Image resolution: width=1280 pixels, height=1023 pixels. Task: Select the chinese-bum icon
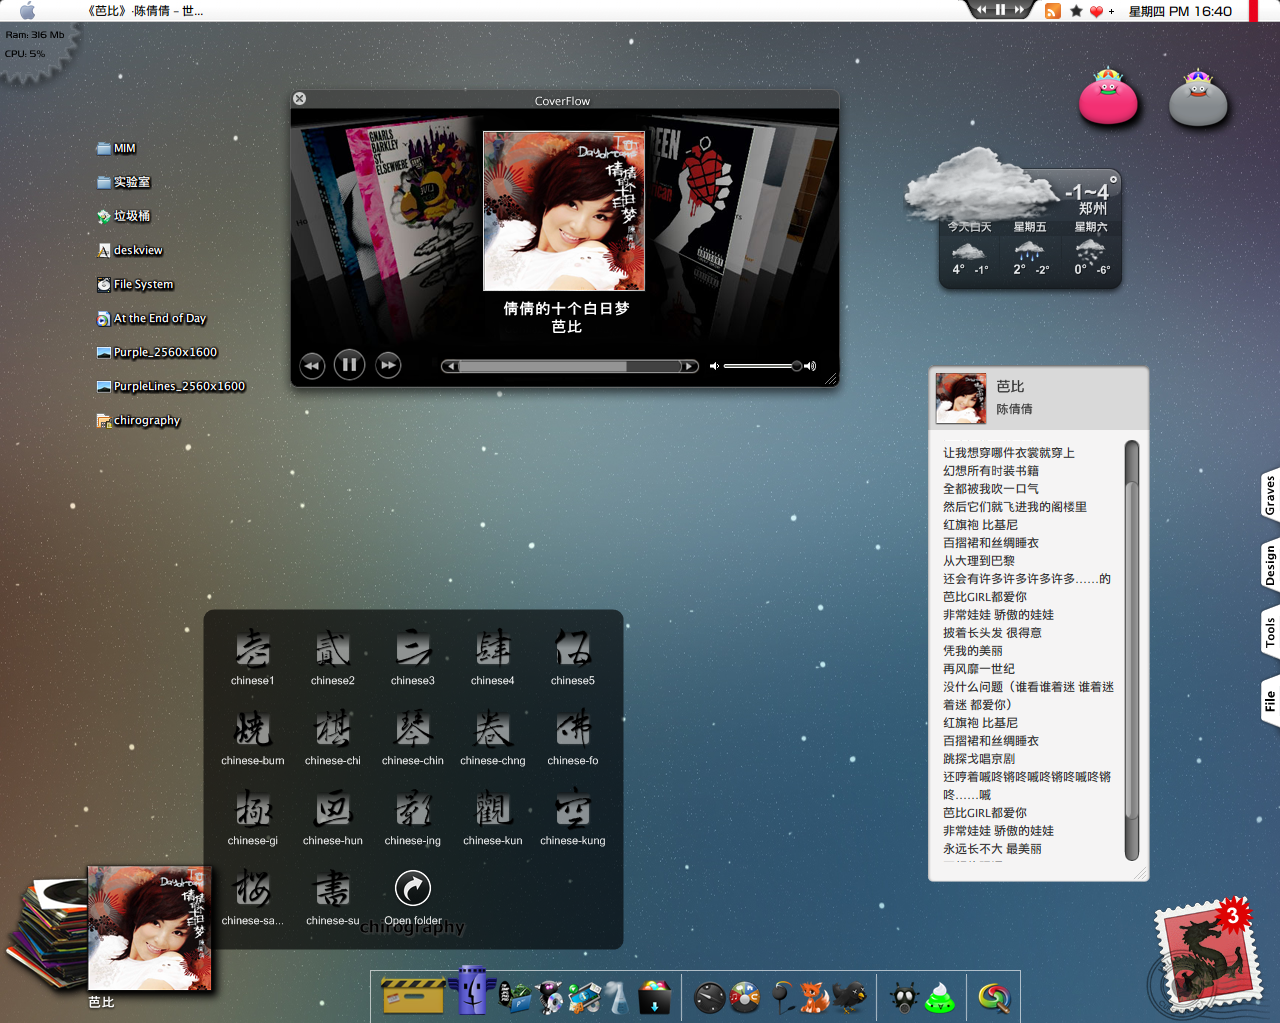(x=252, y=737)
